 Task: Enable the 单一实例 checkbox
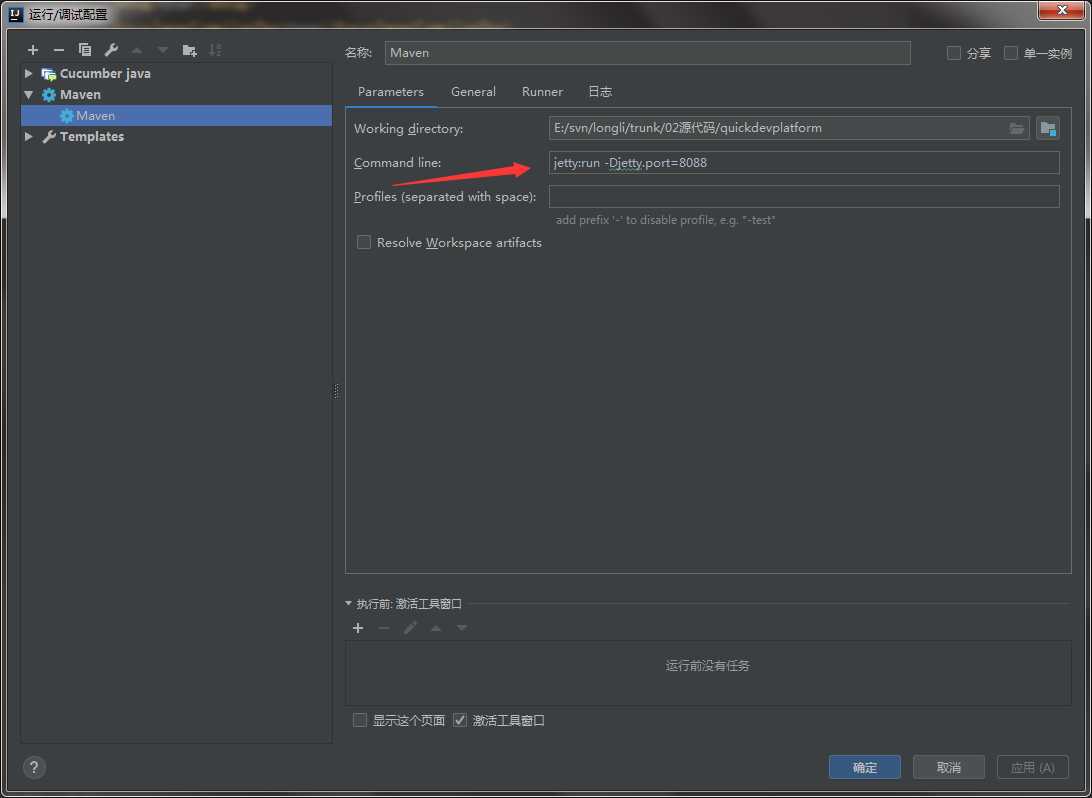coord(1011,53)
